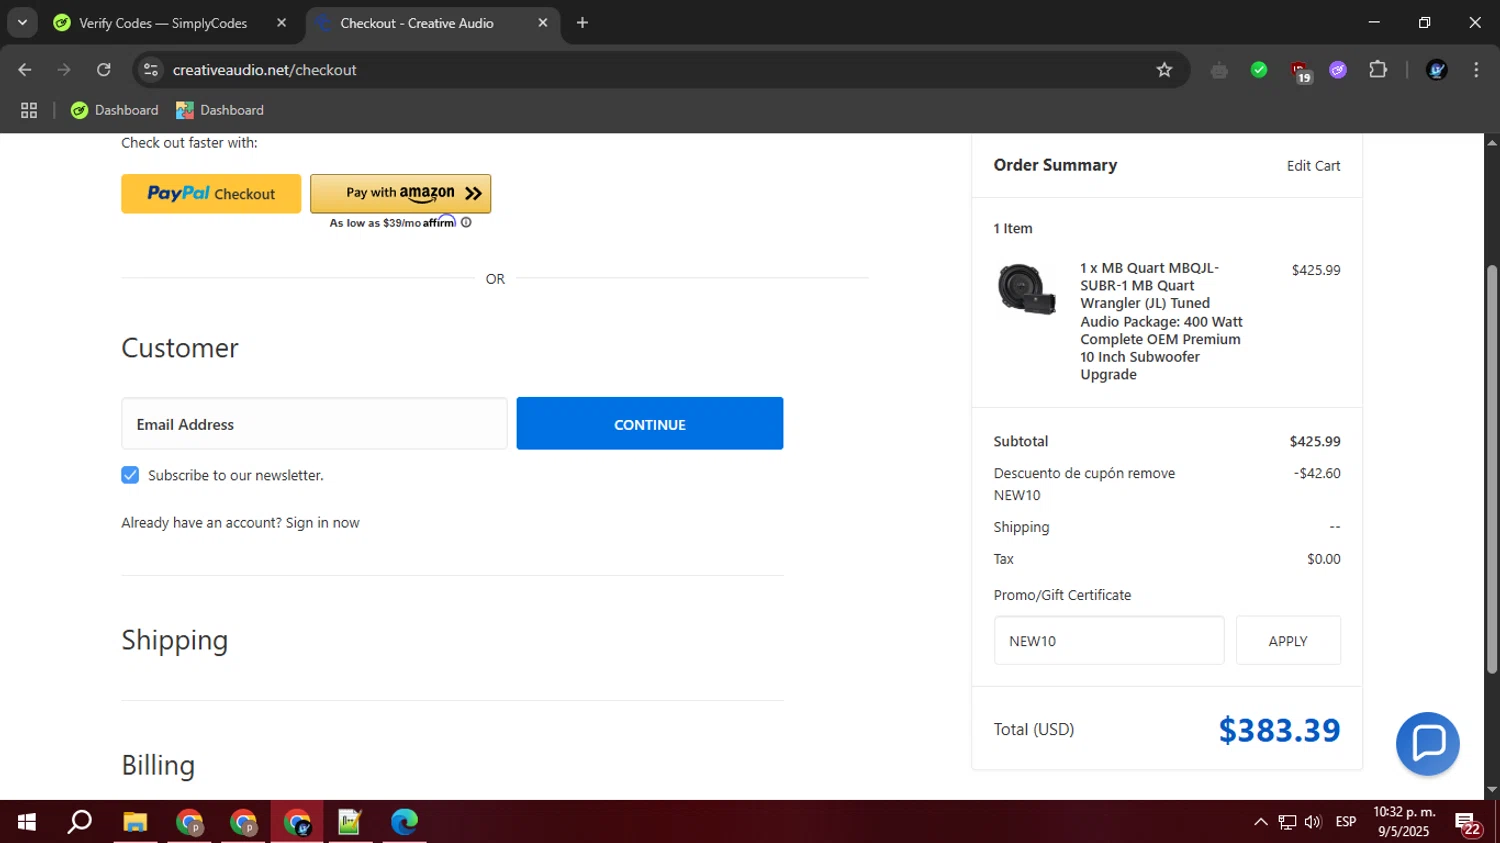Choose Pay with Amazon button
Image resolution: width=1500 pixels, height=843 pixels.
coord(400,193)
